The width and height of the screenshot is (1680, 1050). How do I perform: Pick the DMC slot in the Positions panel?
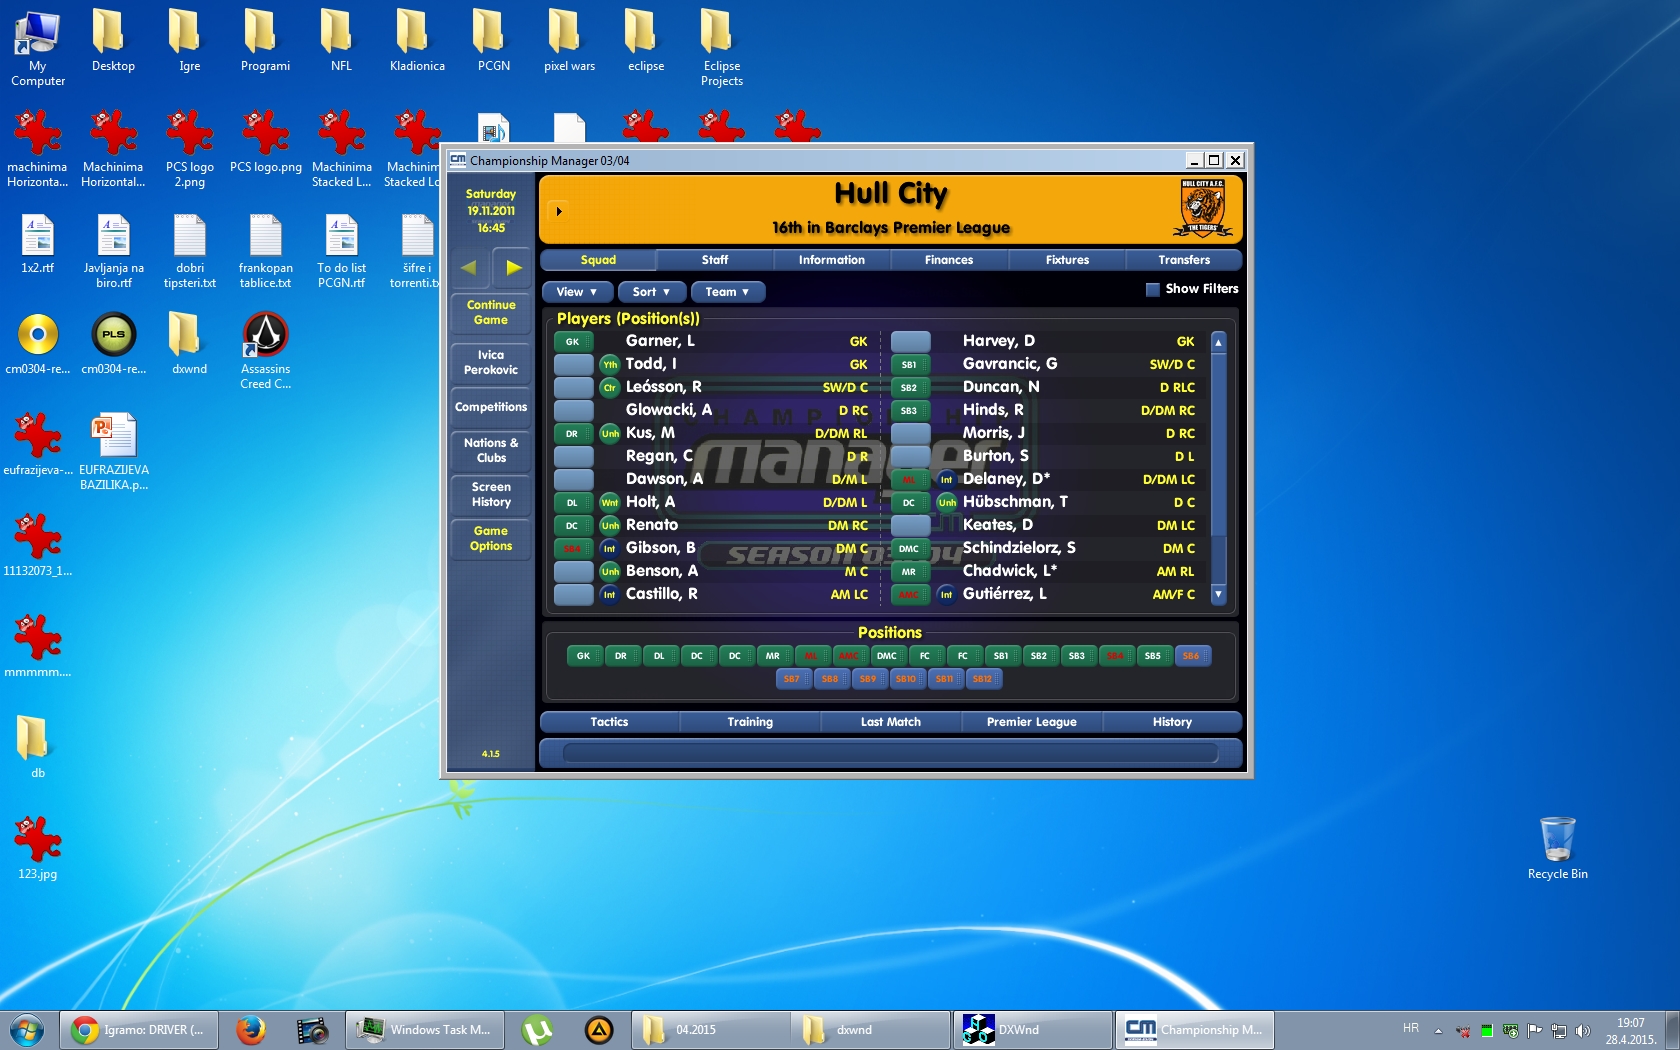887,656
